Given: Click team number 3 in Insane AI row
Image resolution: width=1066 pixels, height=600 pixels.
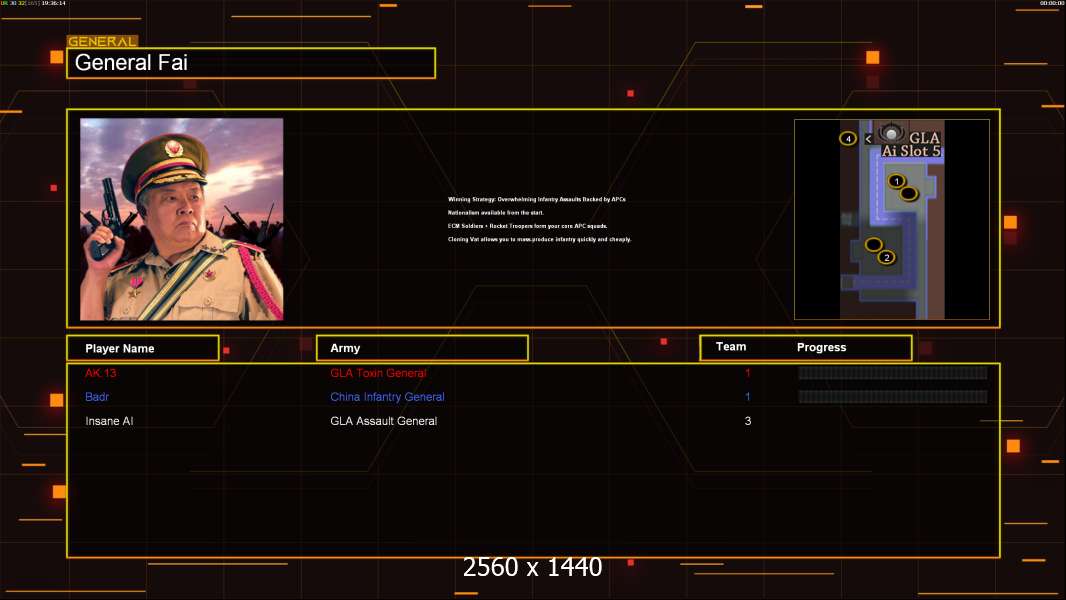Looking at the screenshot, I should [748, 421].
